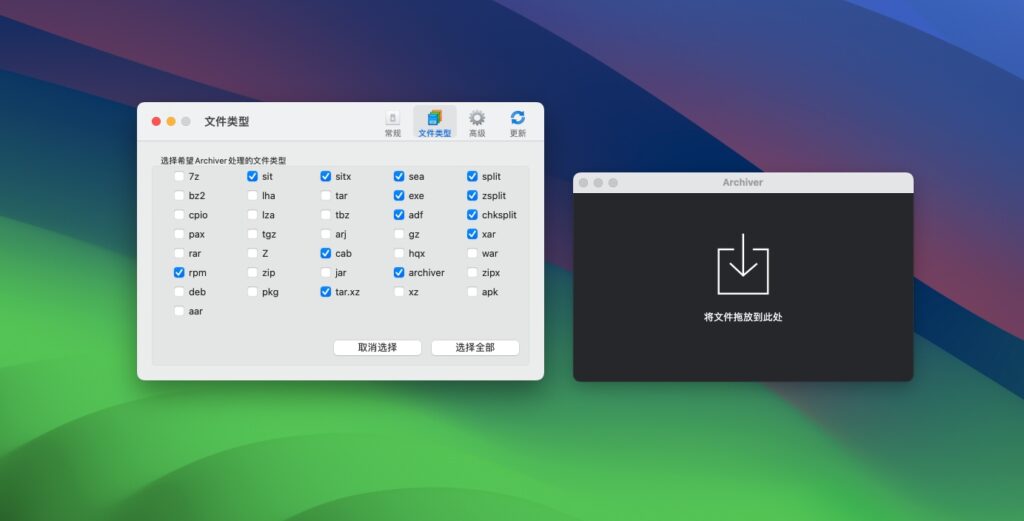
Task: Minimize the 文件类型 preferences window
Action: click(171, 121)
